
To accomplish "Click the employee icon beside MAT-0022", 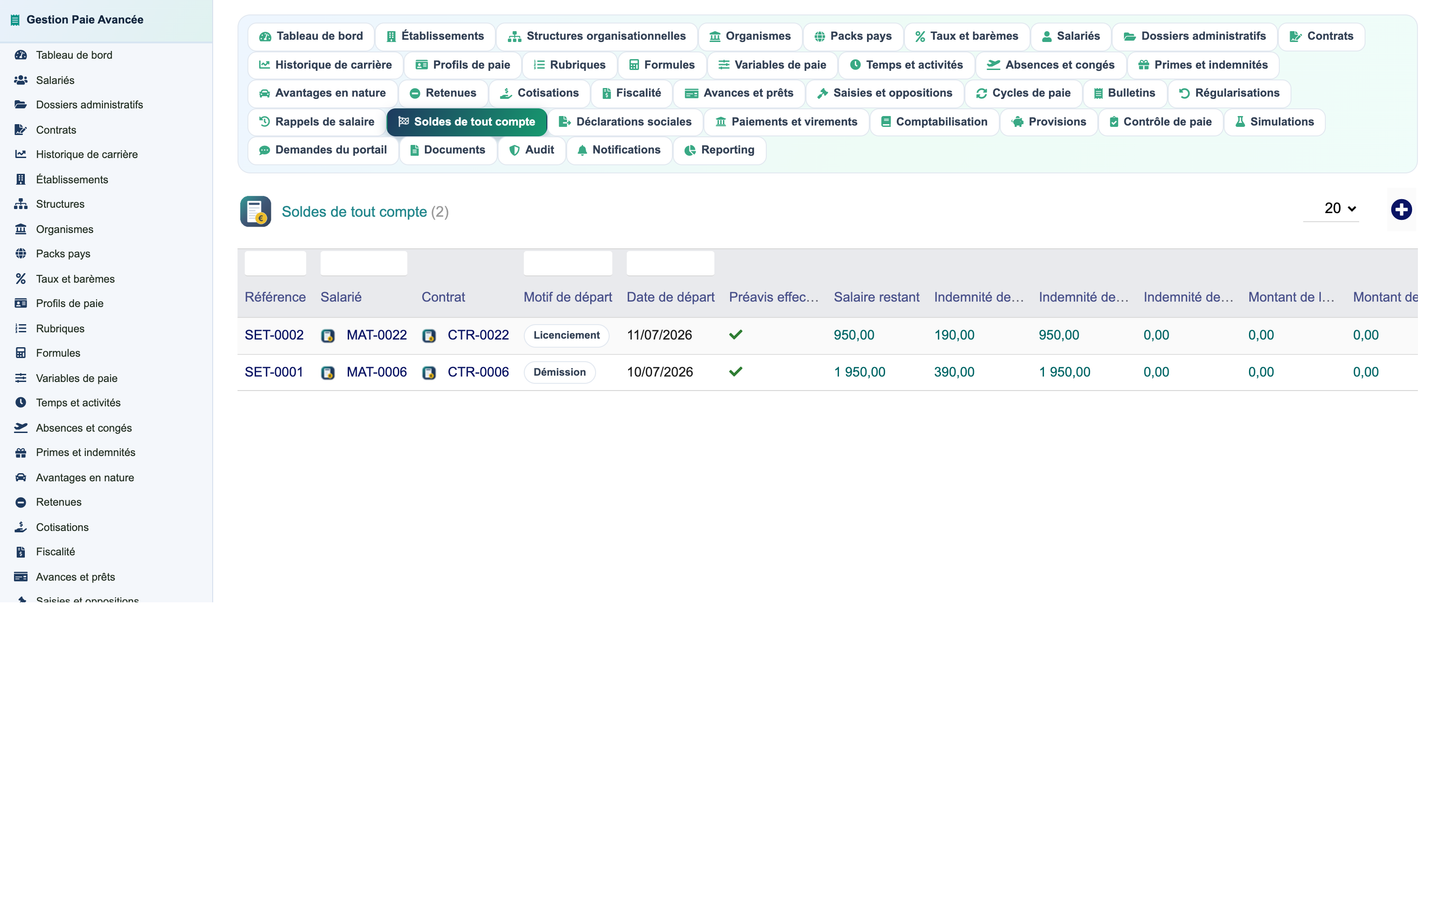I will [x=328, y=336].
